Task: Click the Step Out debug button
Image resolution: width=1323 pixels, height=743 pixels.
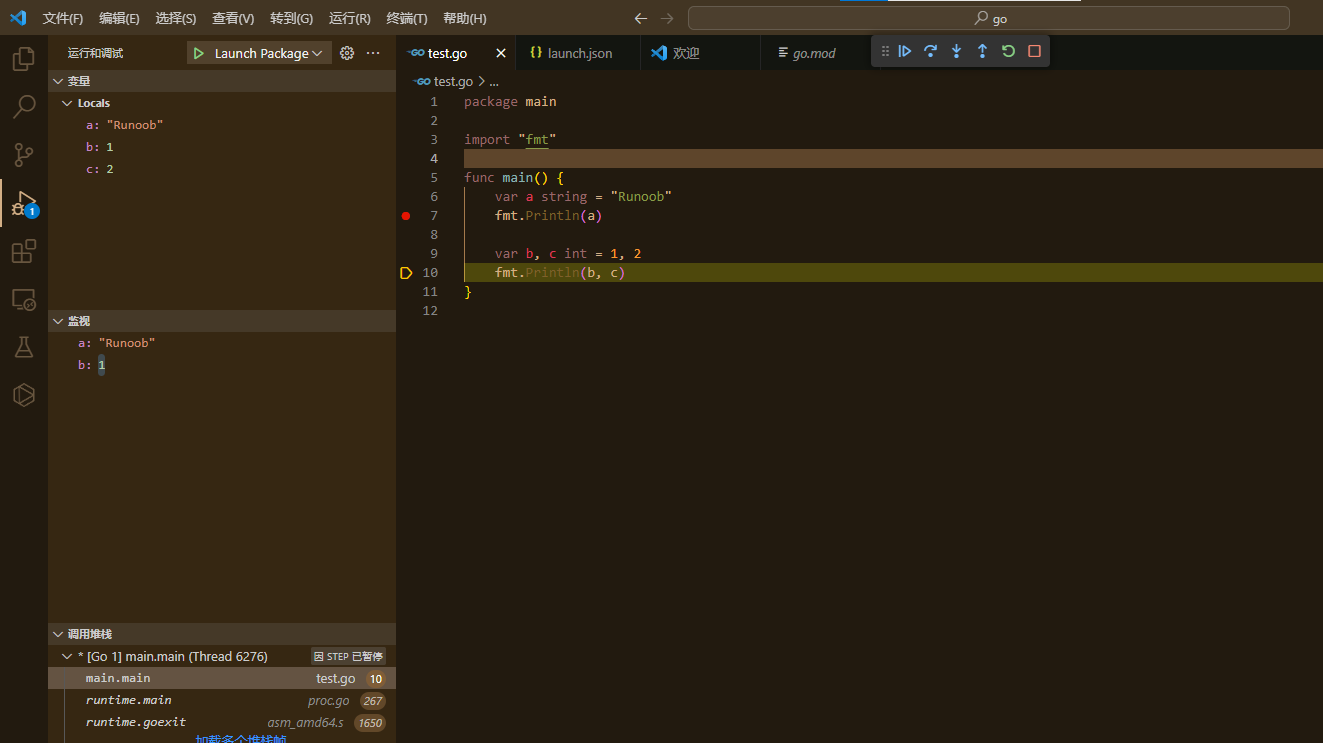Action: 982,51
